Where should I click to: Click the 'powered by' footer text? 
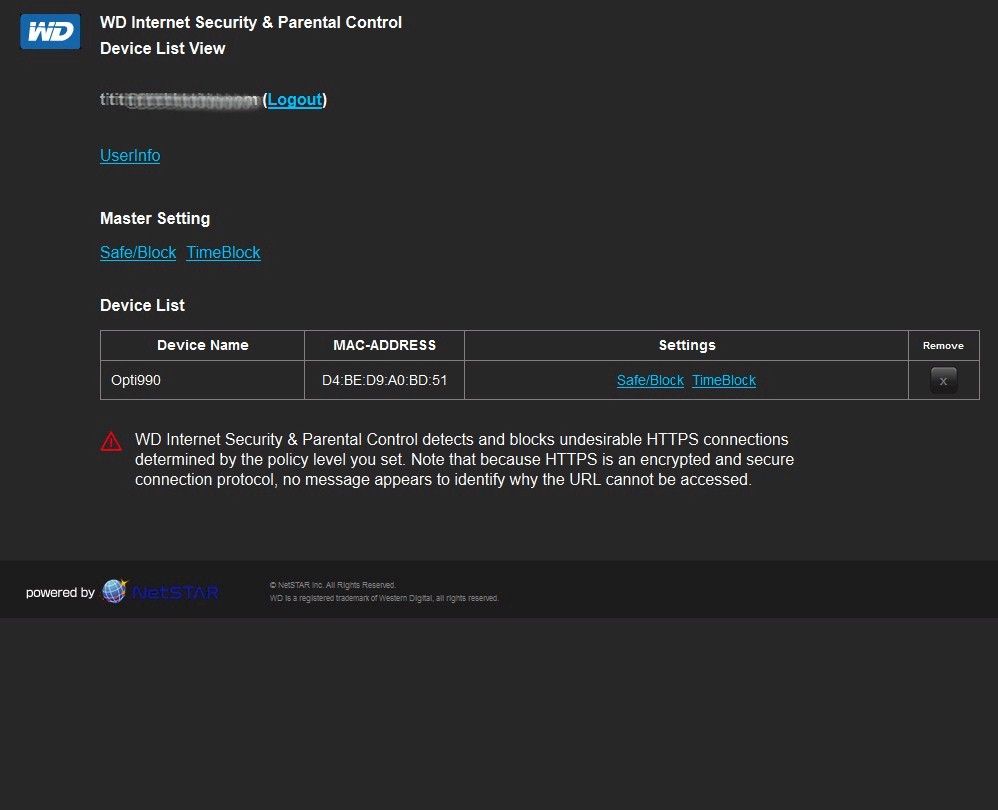click(x=60, y=592)
